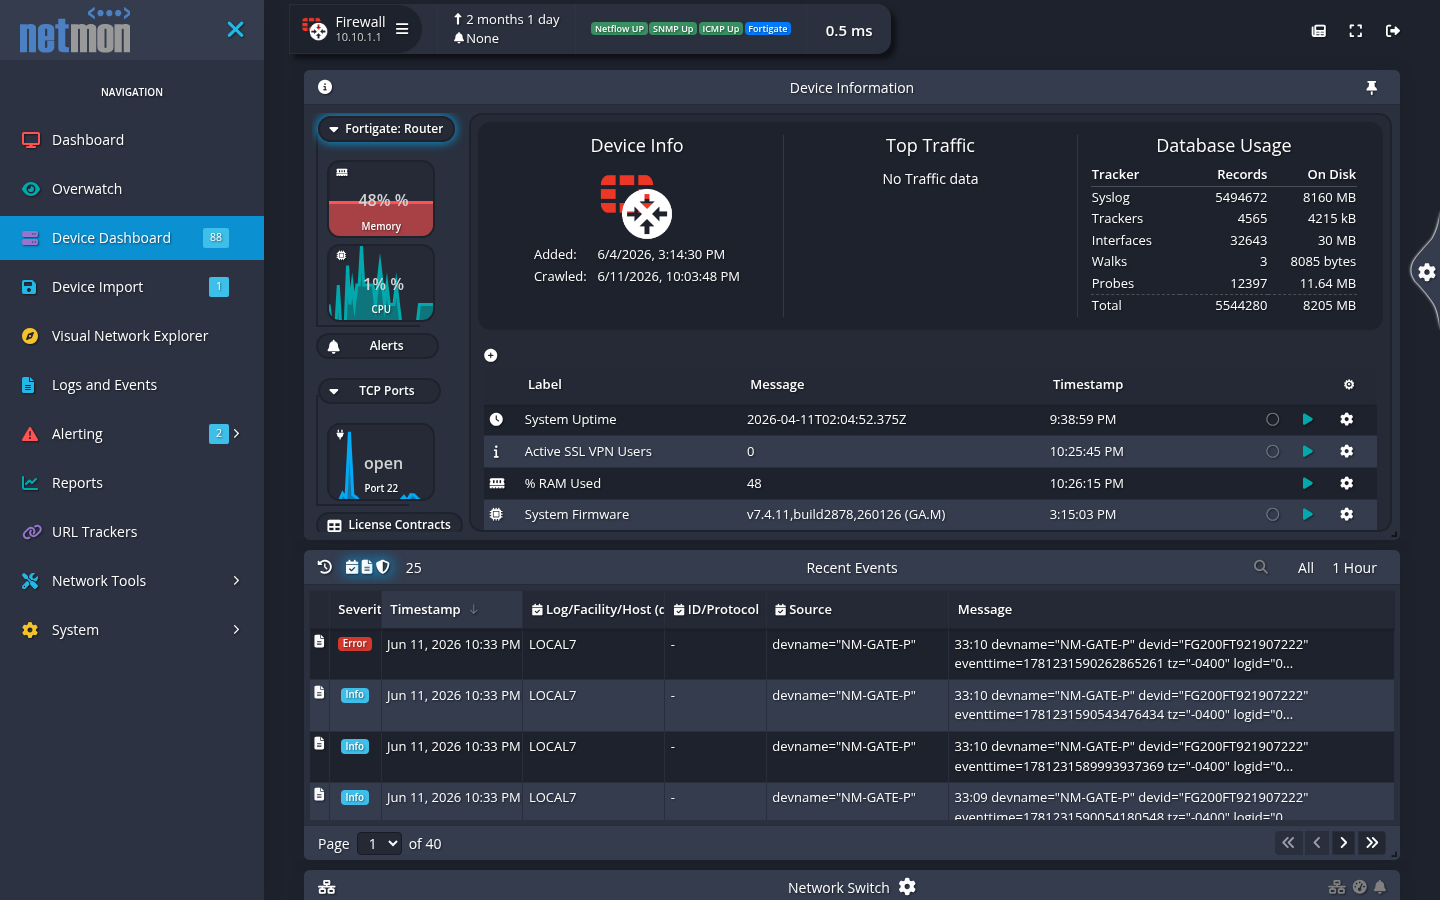1440x900 pixels.
Task: Jump to the last events page
Action: click(x=1372, y=843)
